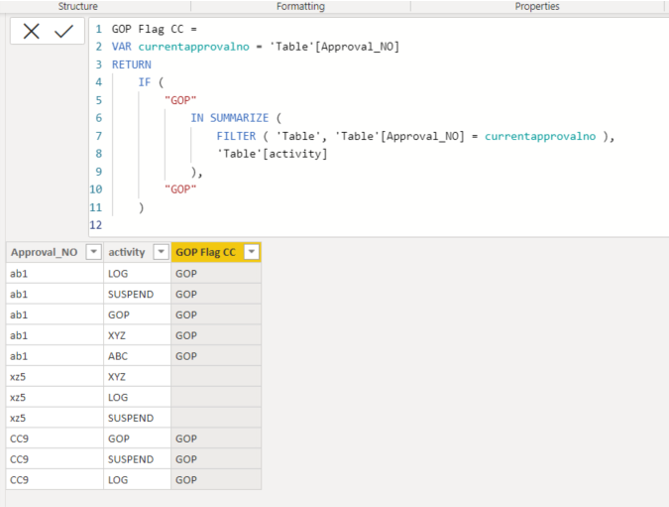Viewport: 669px width, 507px height.
Task: Click the ab1 row's SUSPEND activity cell
Action: [x=137, y=294]
